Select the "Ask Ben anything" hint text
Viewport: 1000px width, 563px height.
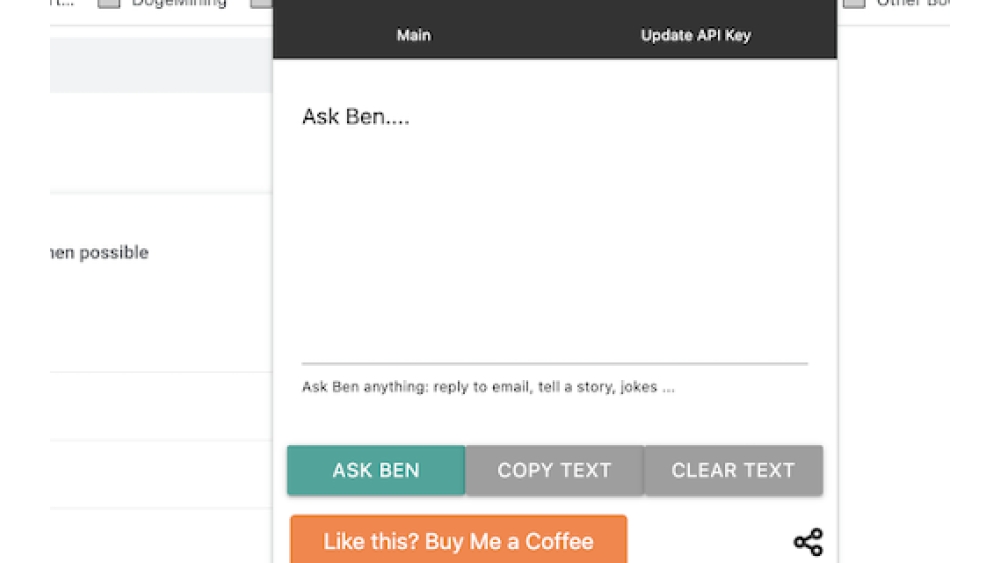488,387
